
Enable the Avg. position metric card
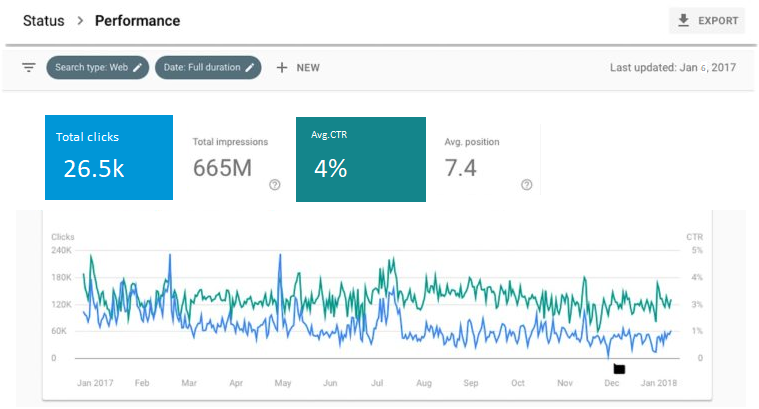(x=486, y=157)
